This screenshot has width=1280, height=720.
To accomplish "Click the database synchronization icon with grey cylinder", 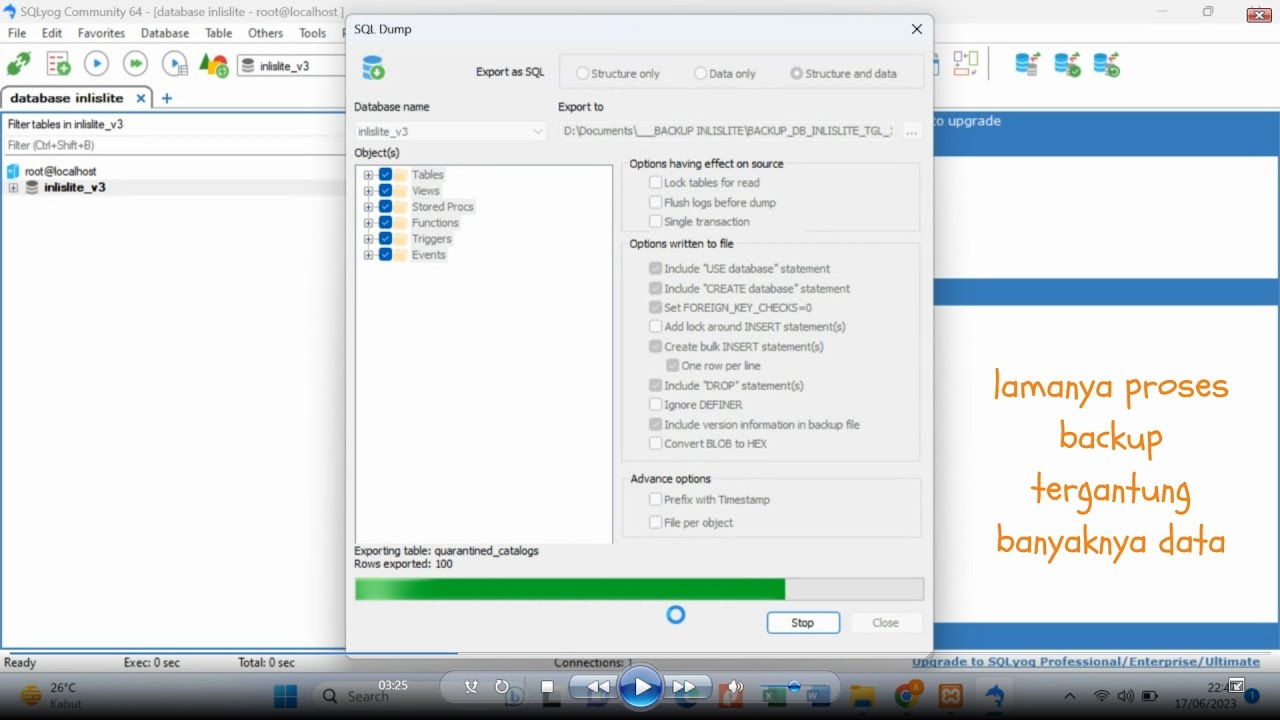I will [x=1027, y=64].
